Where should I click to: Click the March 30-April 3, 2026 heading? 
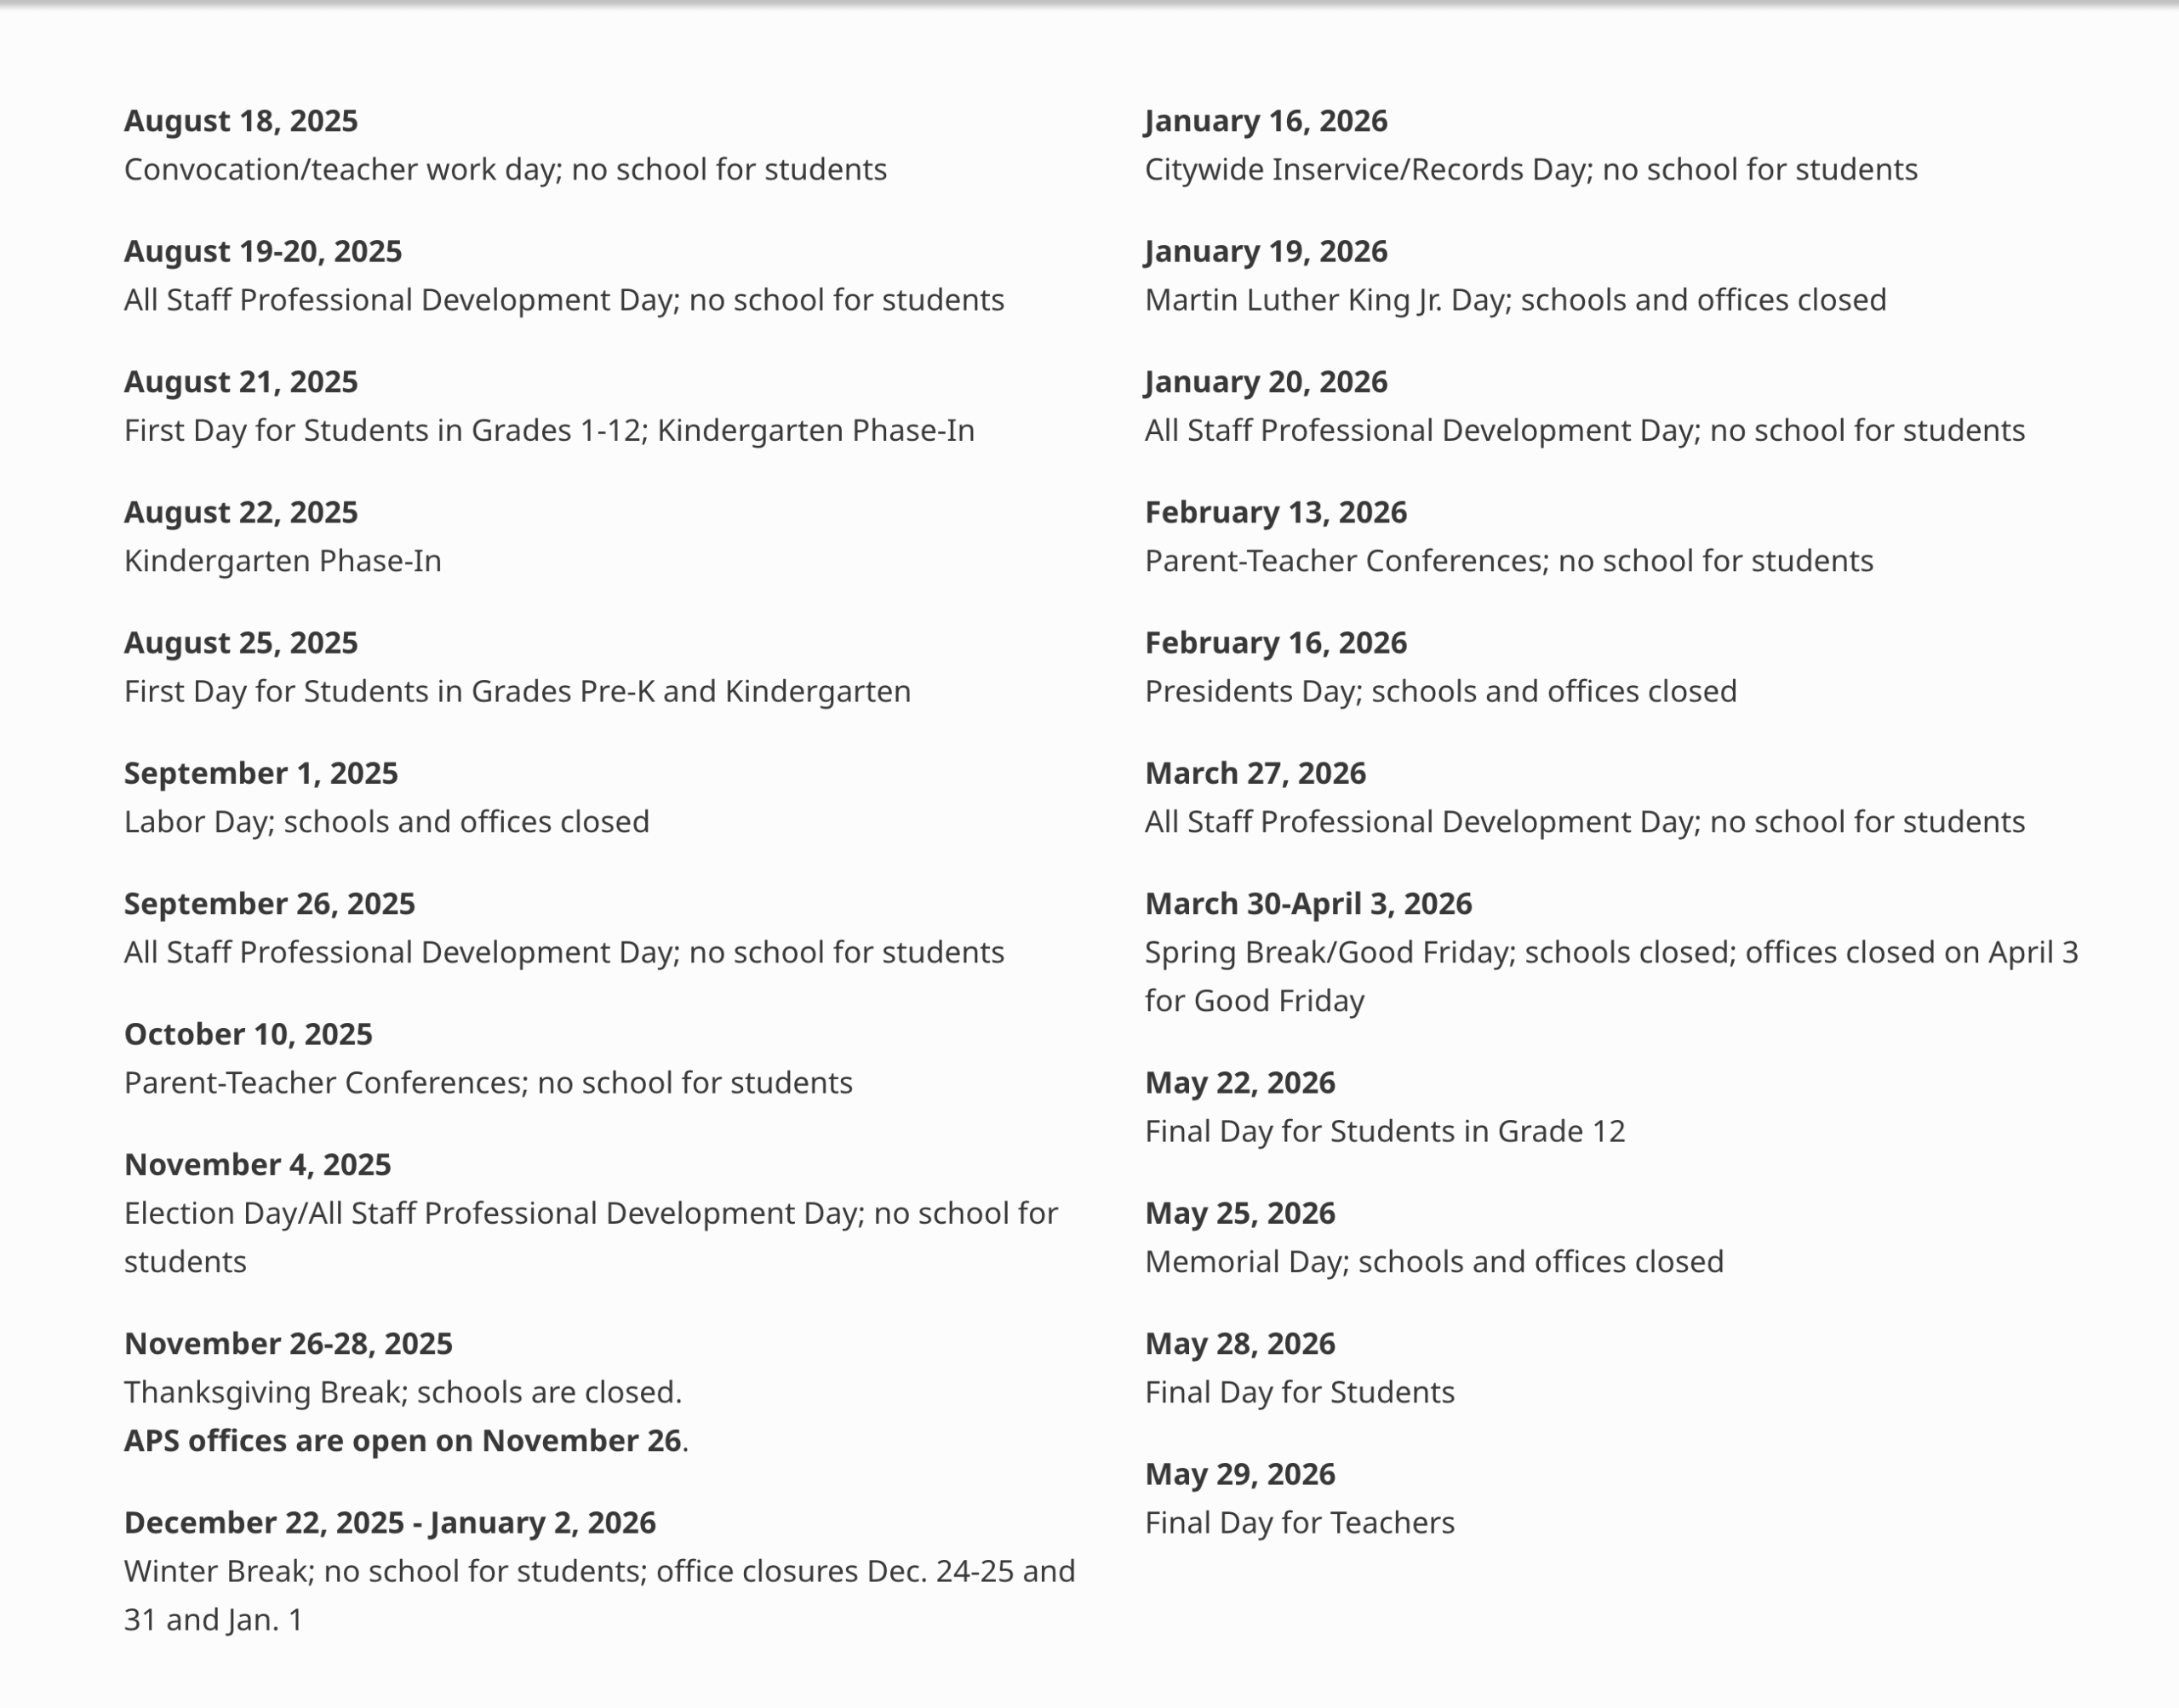pos(1308,904)
